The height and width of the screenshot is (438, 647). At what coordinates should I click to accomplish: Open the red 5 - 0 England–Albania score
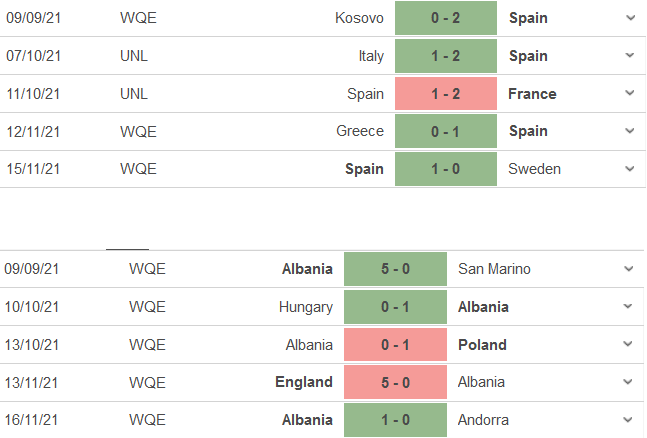click(395, 382)
